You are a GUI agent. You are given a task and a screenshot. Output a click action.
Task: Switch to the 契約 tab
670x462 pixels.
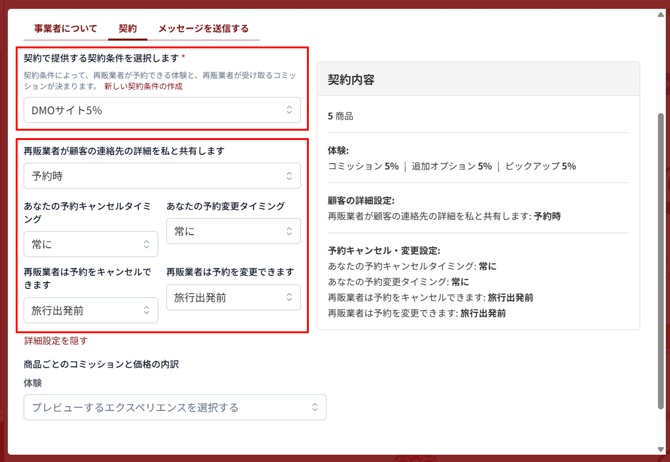pos(127,29)
